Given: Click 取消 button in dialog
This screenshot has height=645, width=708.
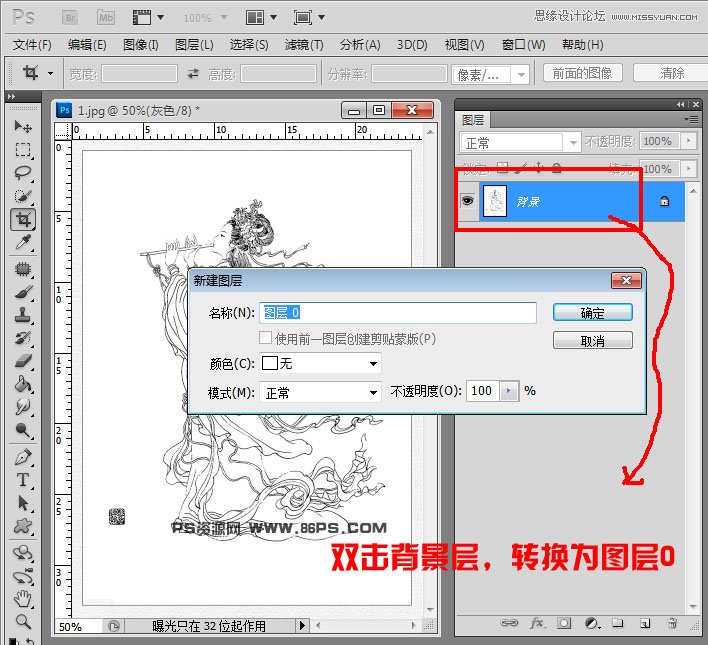Looking at the screenshot, I should pos(592,340).
